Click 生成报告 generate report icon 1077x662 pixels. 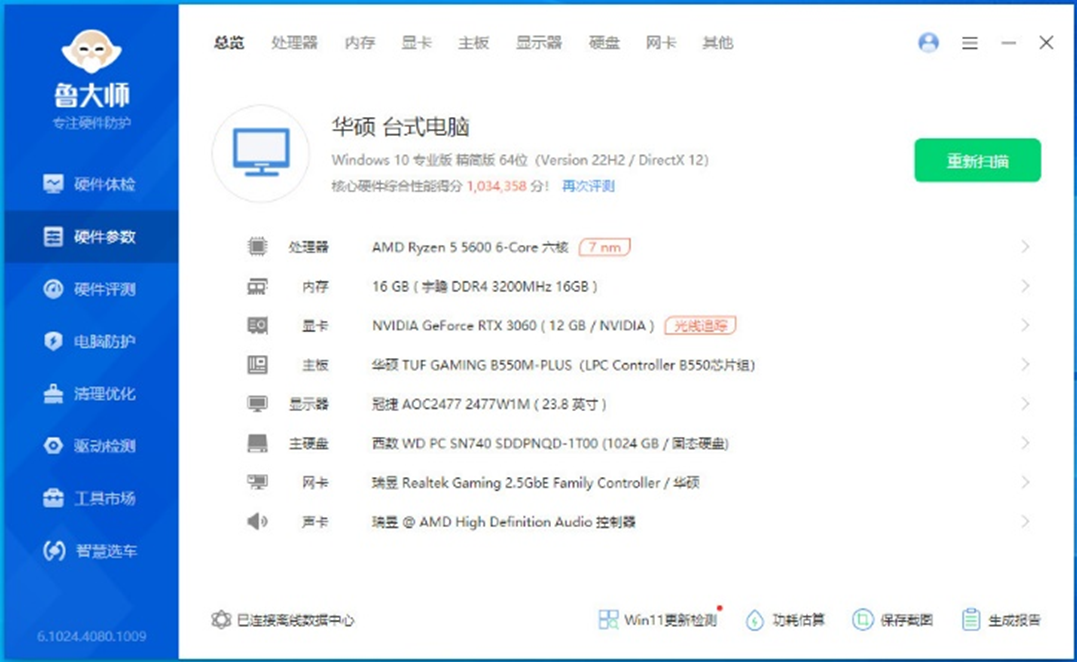click(x=970, y=620)
